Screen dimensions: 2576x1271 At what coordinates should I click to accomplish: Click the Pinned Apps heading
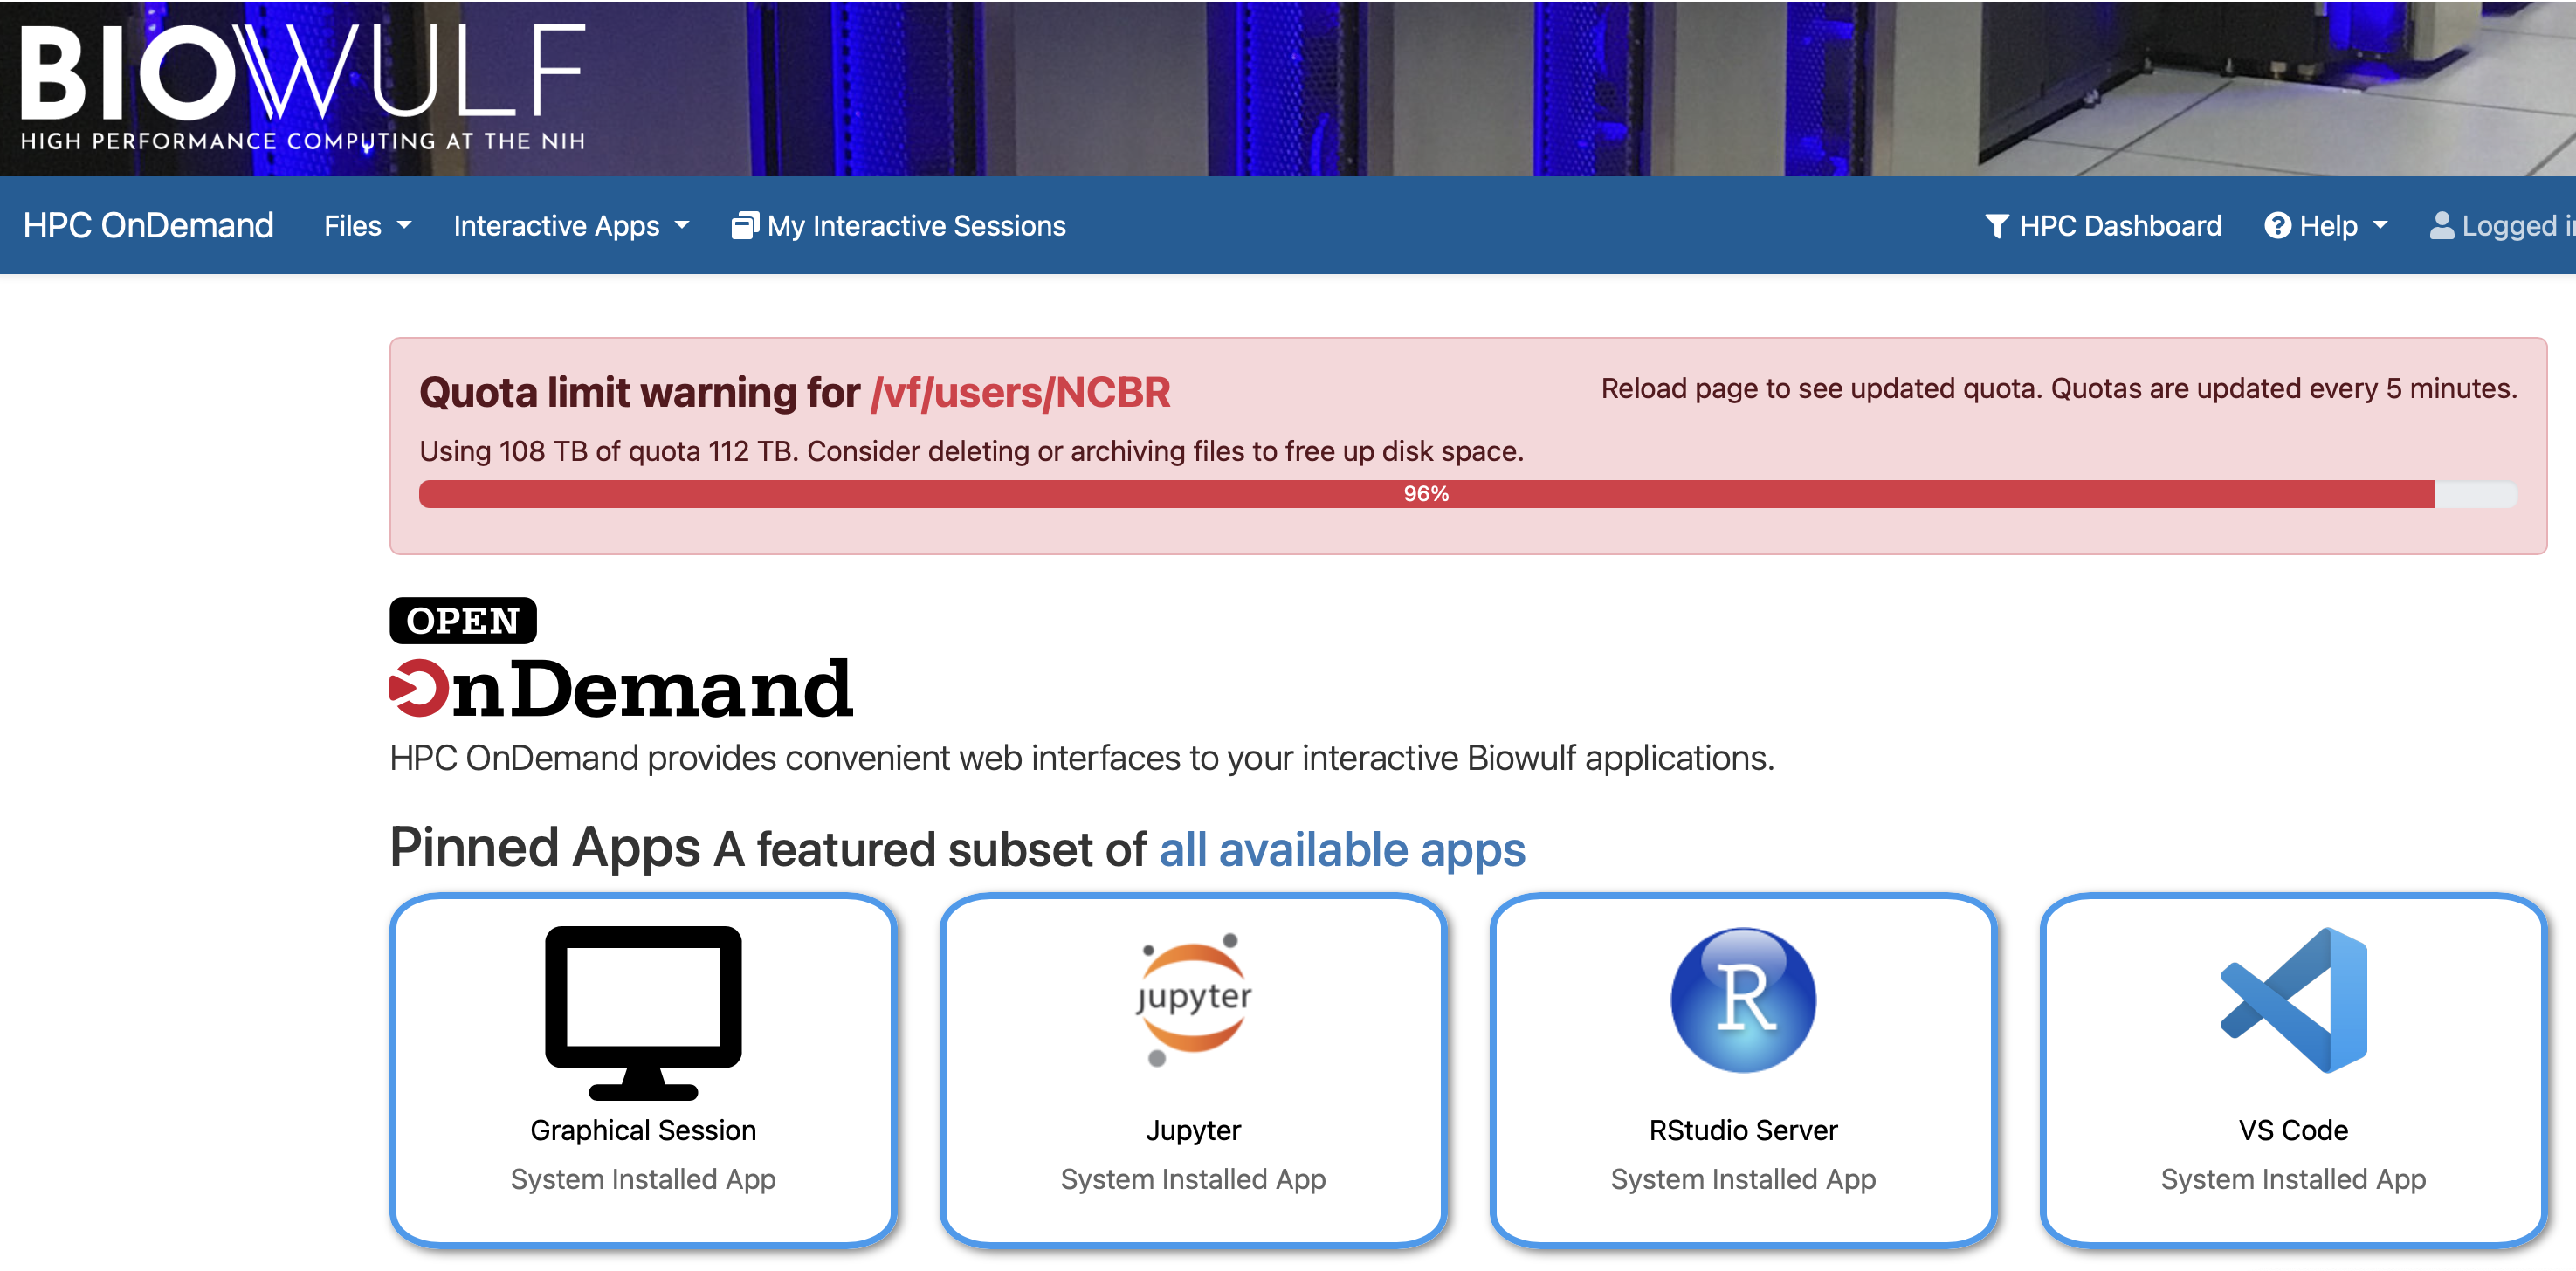point(545,848)
